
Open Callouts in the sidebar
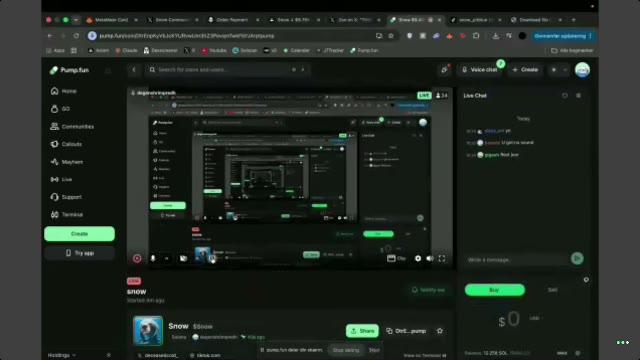(x=66, y=144)
